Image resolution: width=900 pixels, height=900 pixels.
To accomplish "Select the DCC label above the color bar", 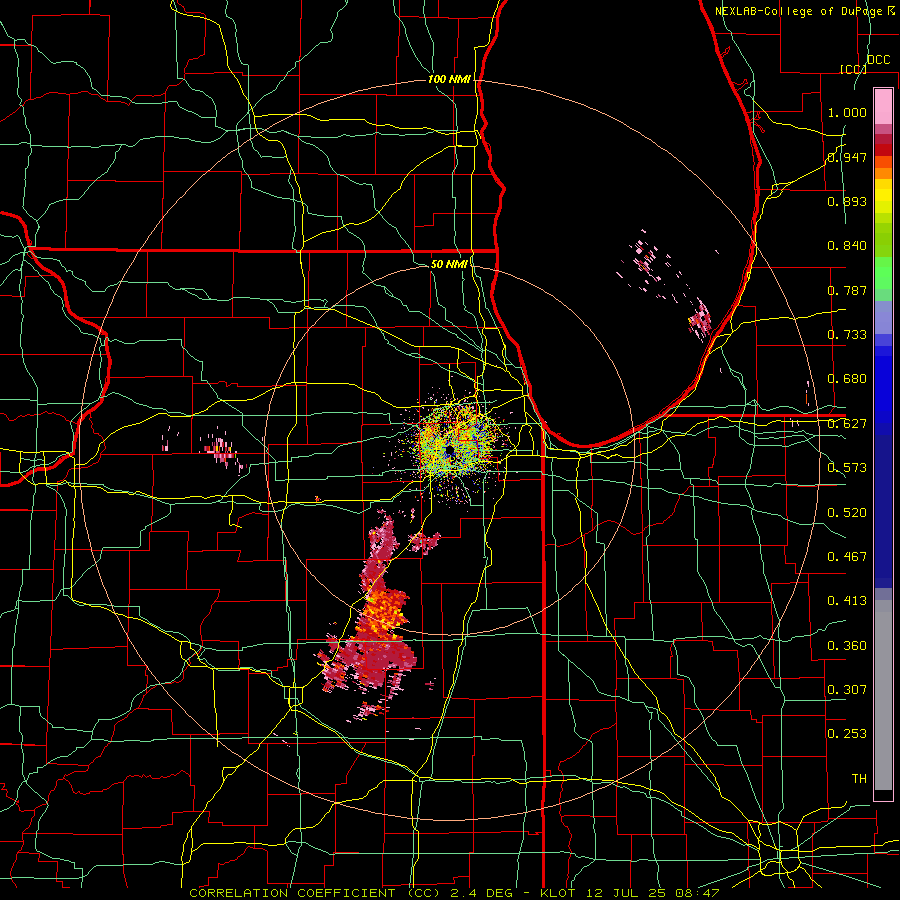I will tap(878, 60).
